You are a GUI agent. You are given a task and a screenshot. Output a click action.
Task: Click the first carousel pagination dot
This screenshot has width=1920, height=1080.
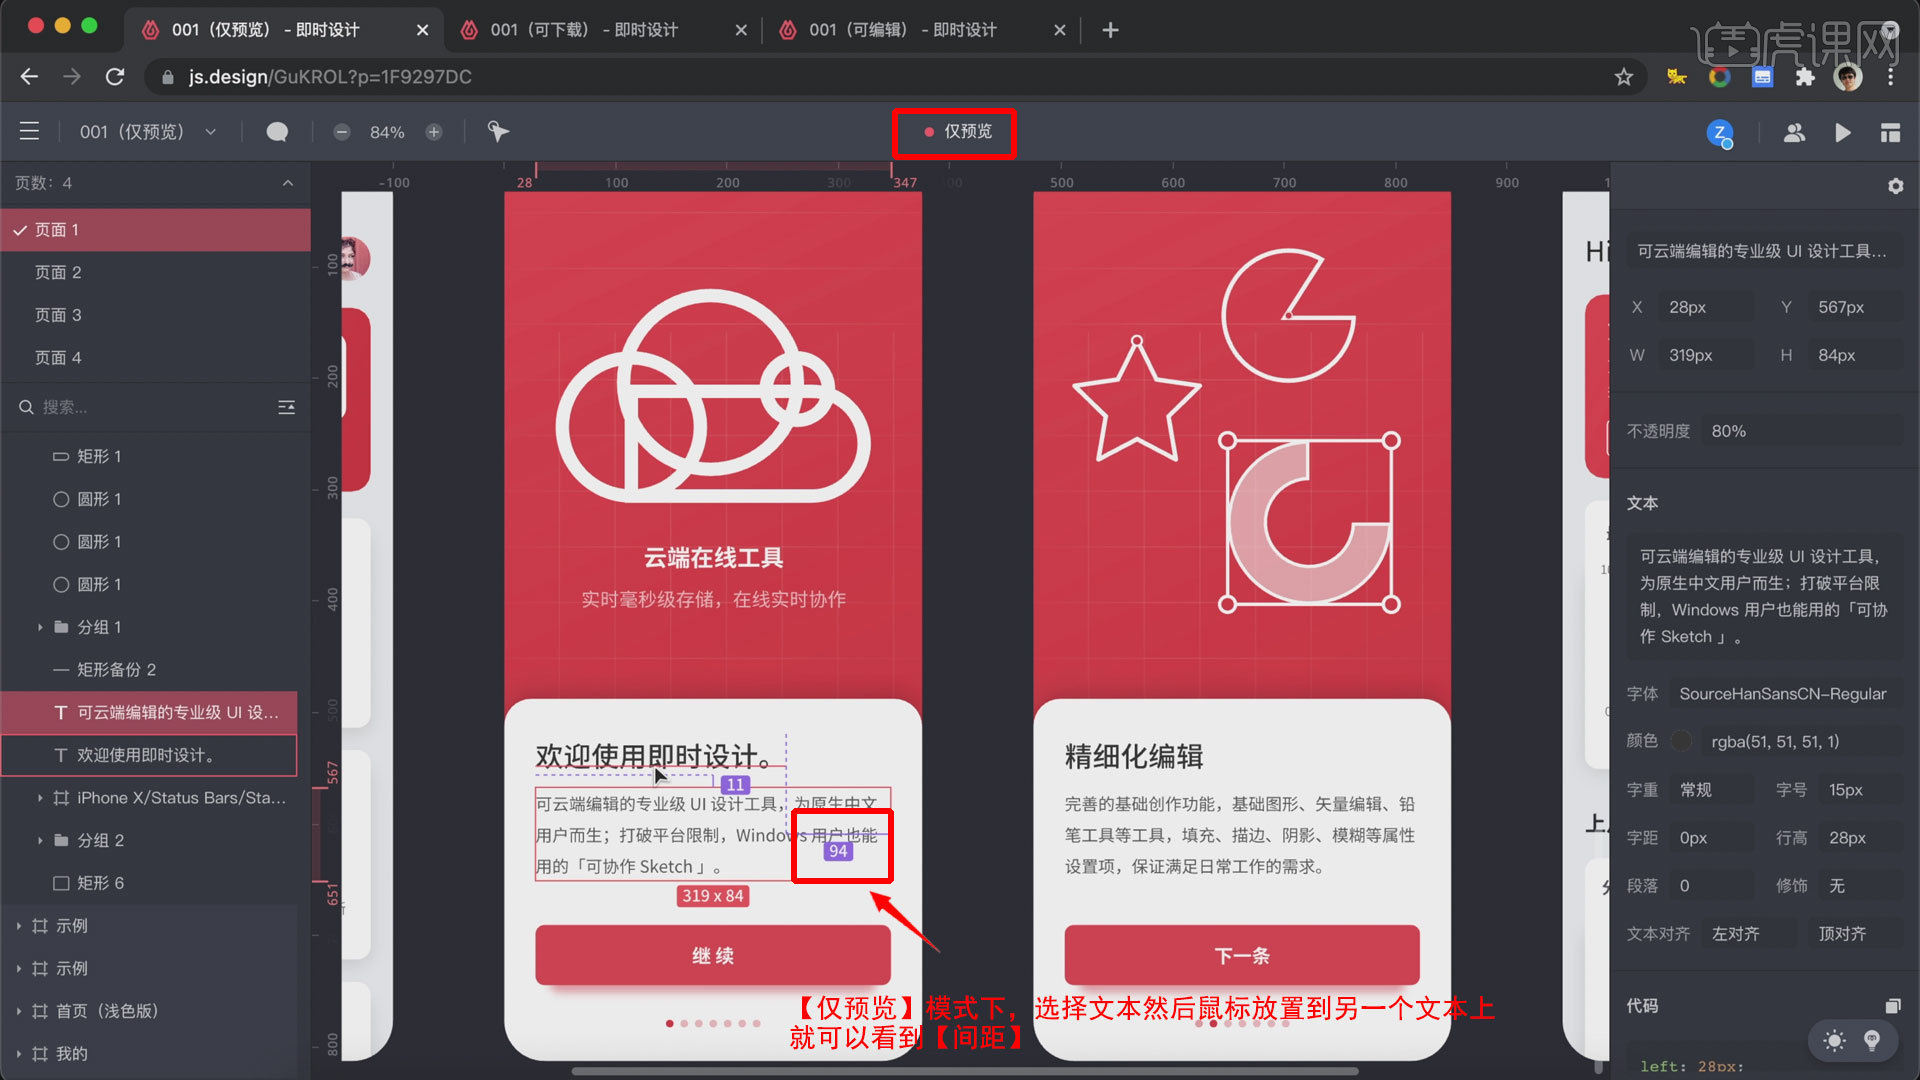point(669,1023)
